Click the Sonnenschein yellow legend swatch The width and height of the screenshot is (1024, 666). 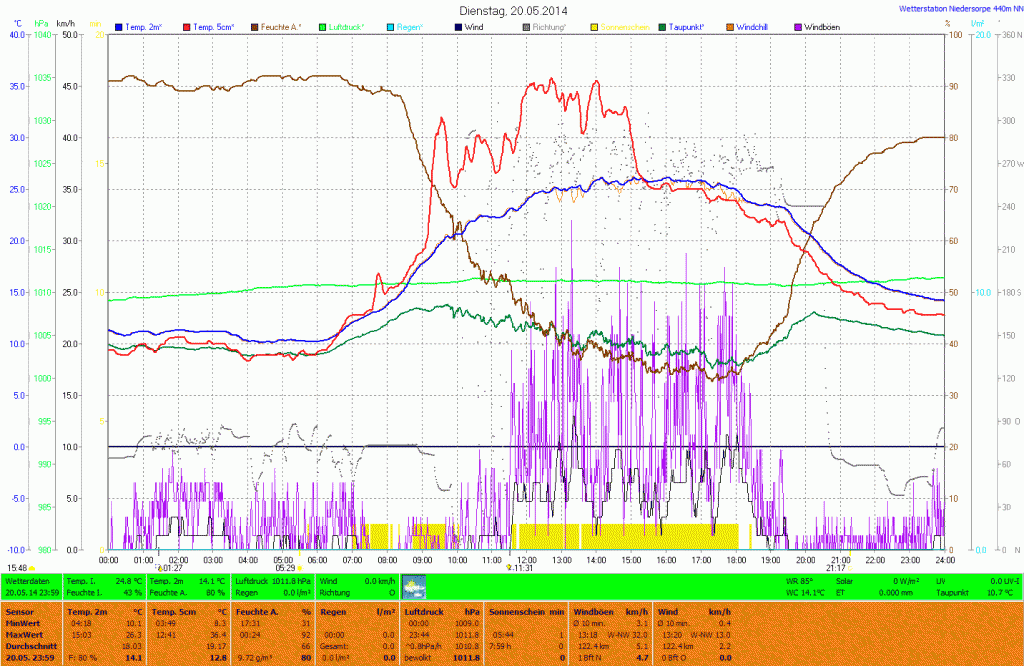coord(594,26)
